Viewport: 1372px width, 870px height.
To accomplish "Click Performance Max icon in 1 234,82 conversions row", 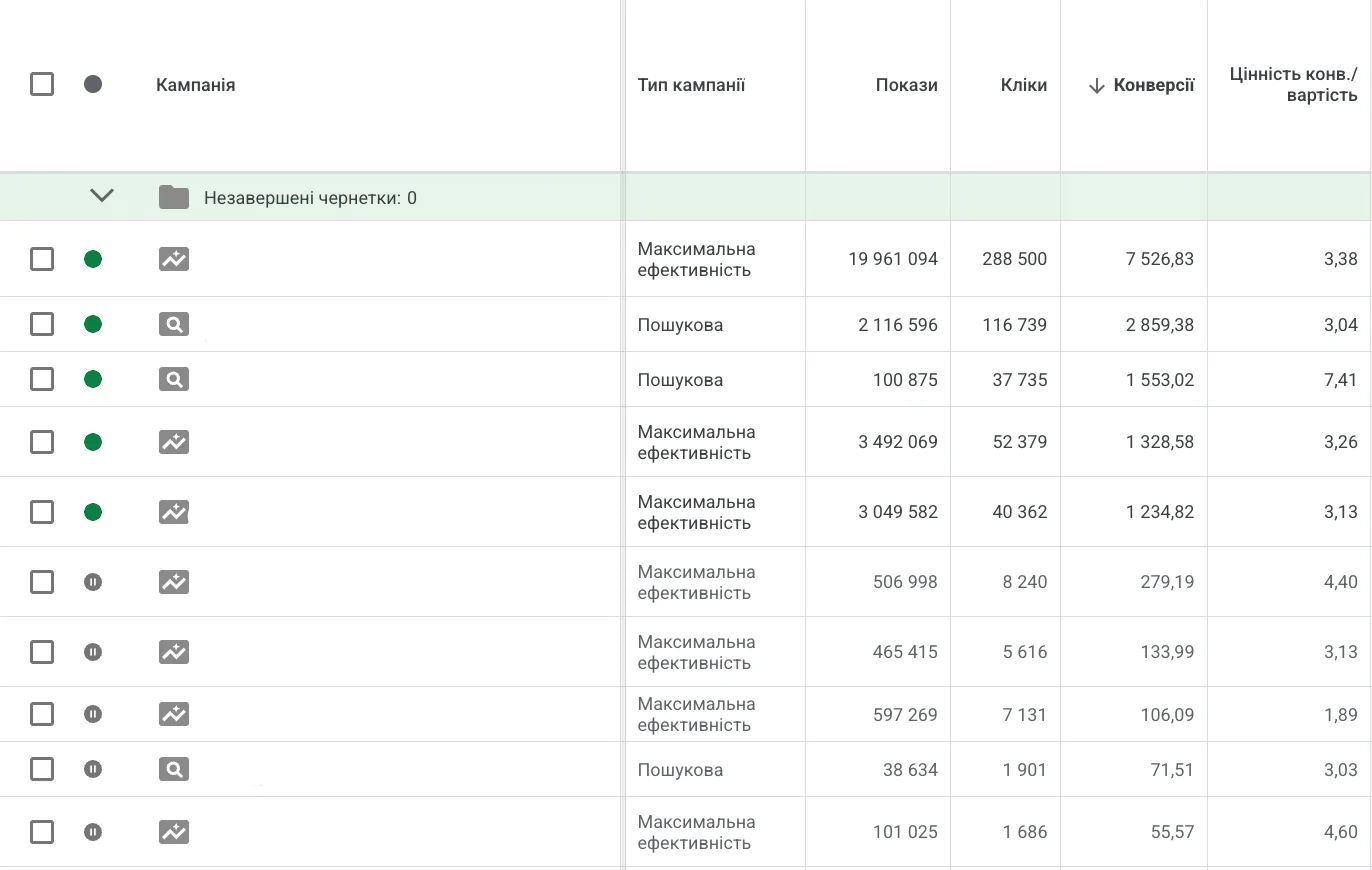I will [x=174, y=512].
